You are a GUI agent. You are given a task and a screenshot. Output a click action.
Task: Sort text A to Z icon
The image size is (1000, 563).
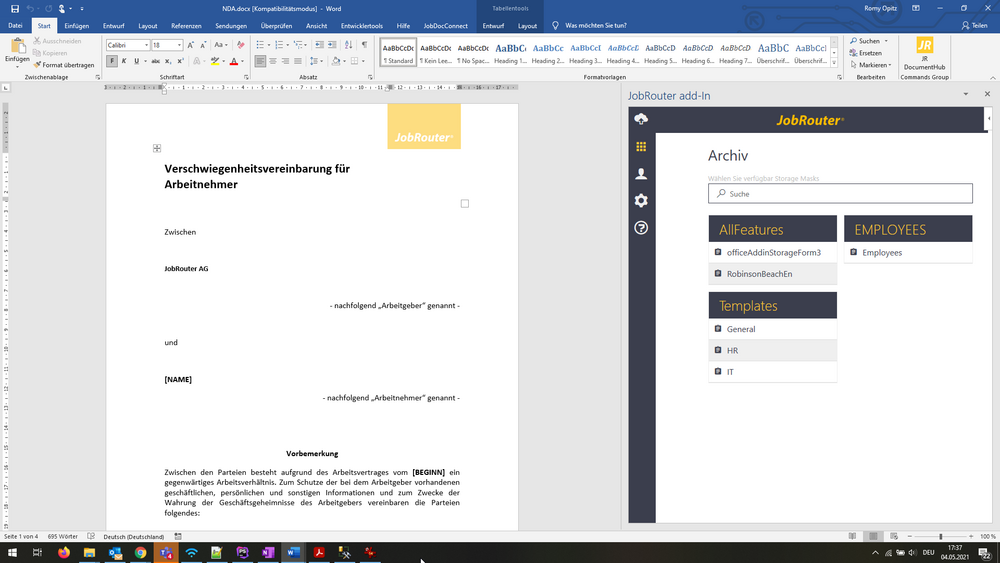pos(348,45)
